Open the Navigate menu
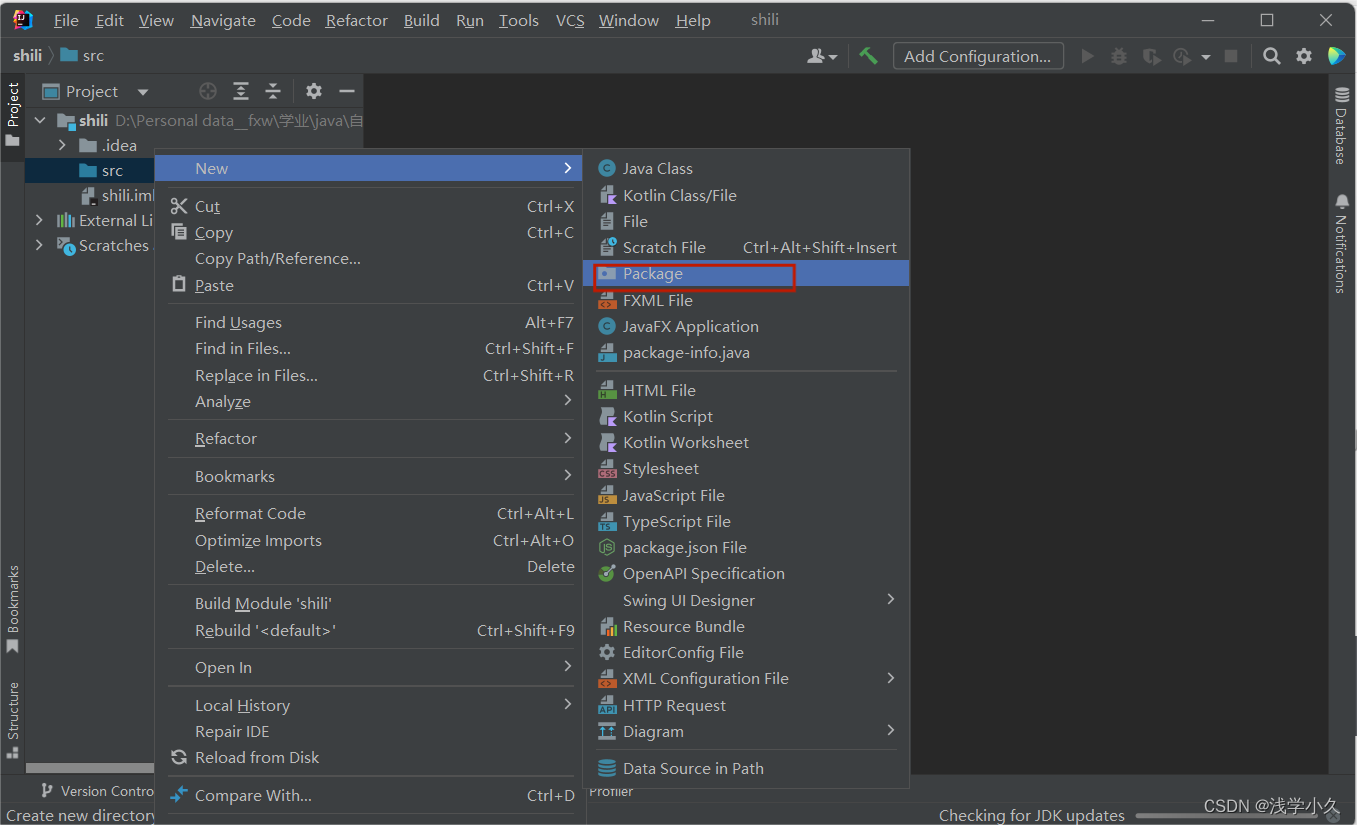The height and width of the screenshot is (825, 1357). 223,20
